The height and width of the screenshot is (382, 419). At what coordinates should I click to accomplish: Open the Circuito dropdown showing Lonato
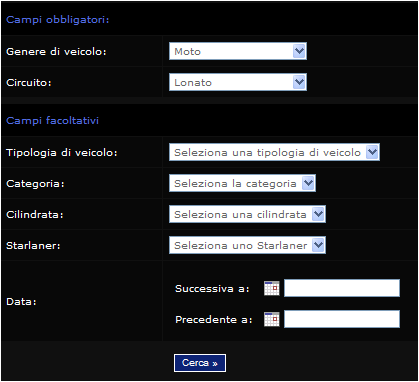[238, 82]
